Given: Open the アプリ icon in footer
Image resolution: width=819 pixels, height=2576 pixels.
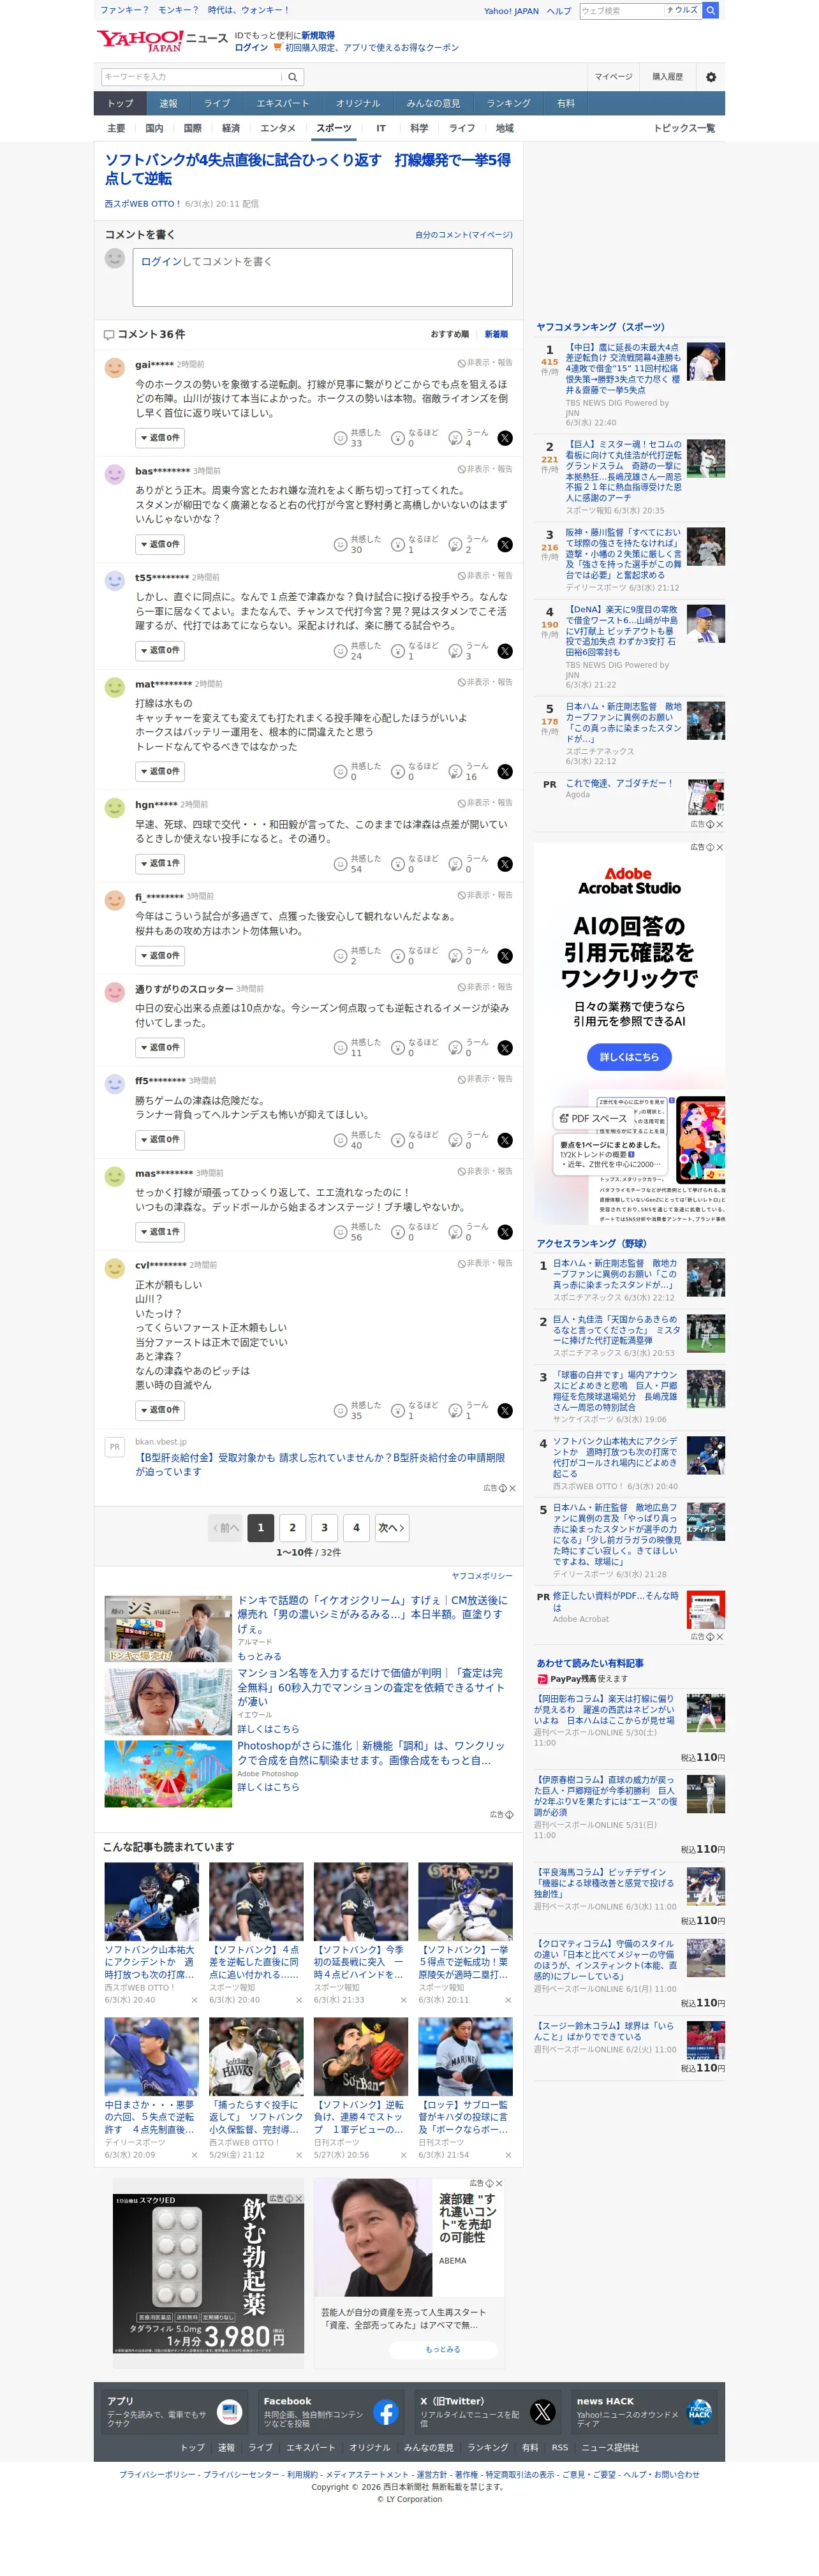Looking at the screenshot, I should [x=229, y=2412].
